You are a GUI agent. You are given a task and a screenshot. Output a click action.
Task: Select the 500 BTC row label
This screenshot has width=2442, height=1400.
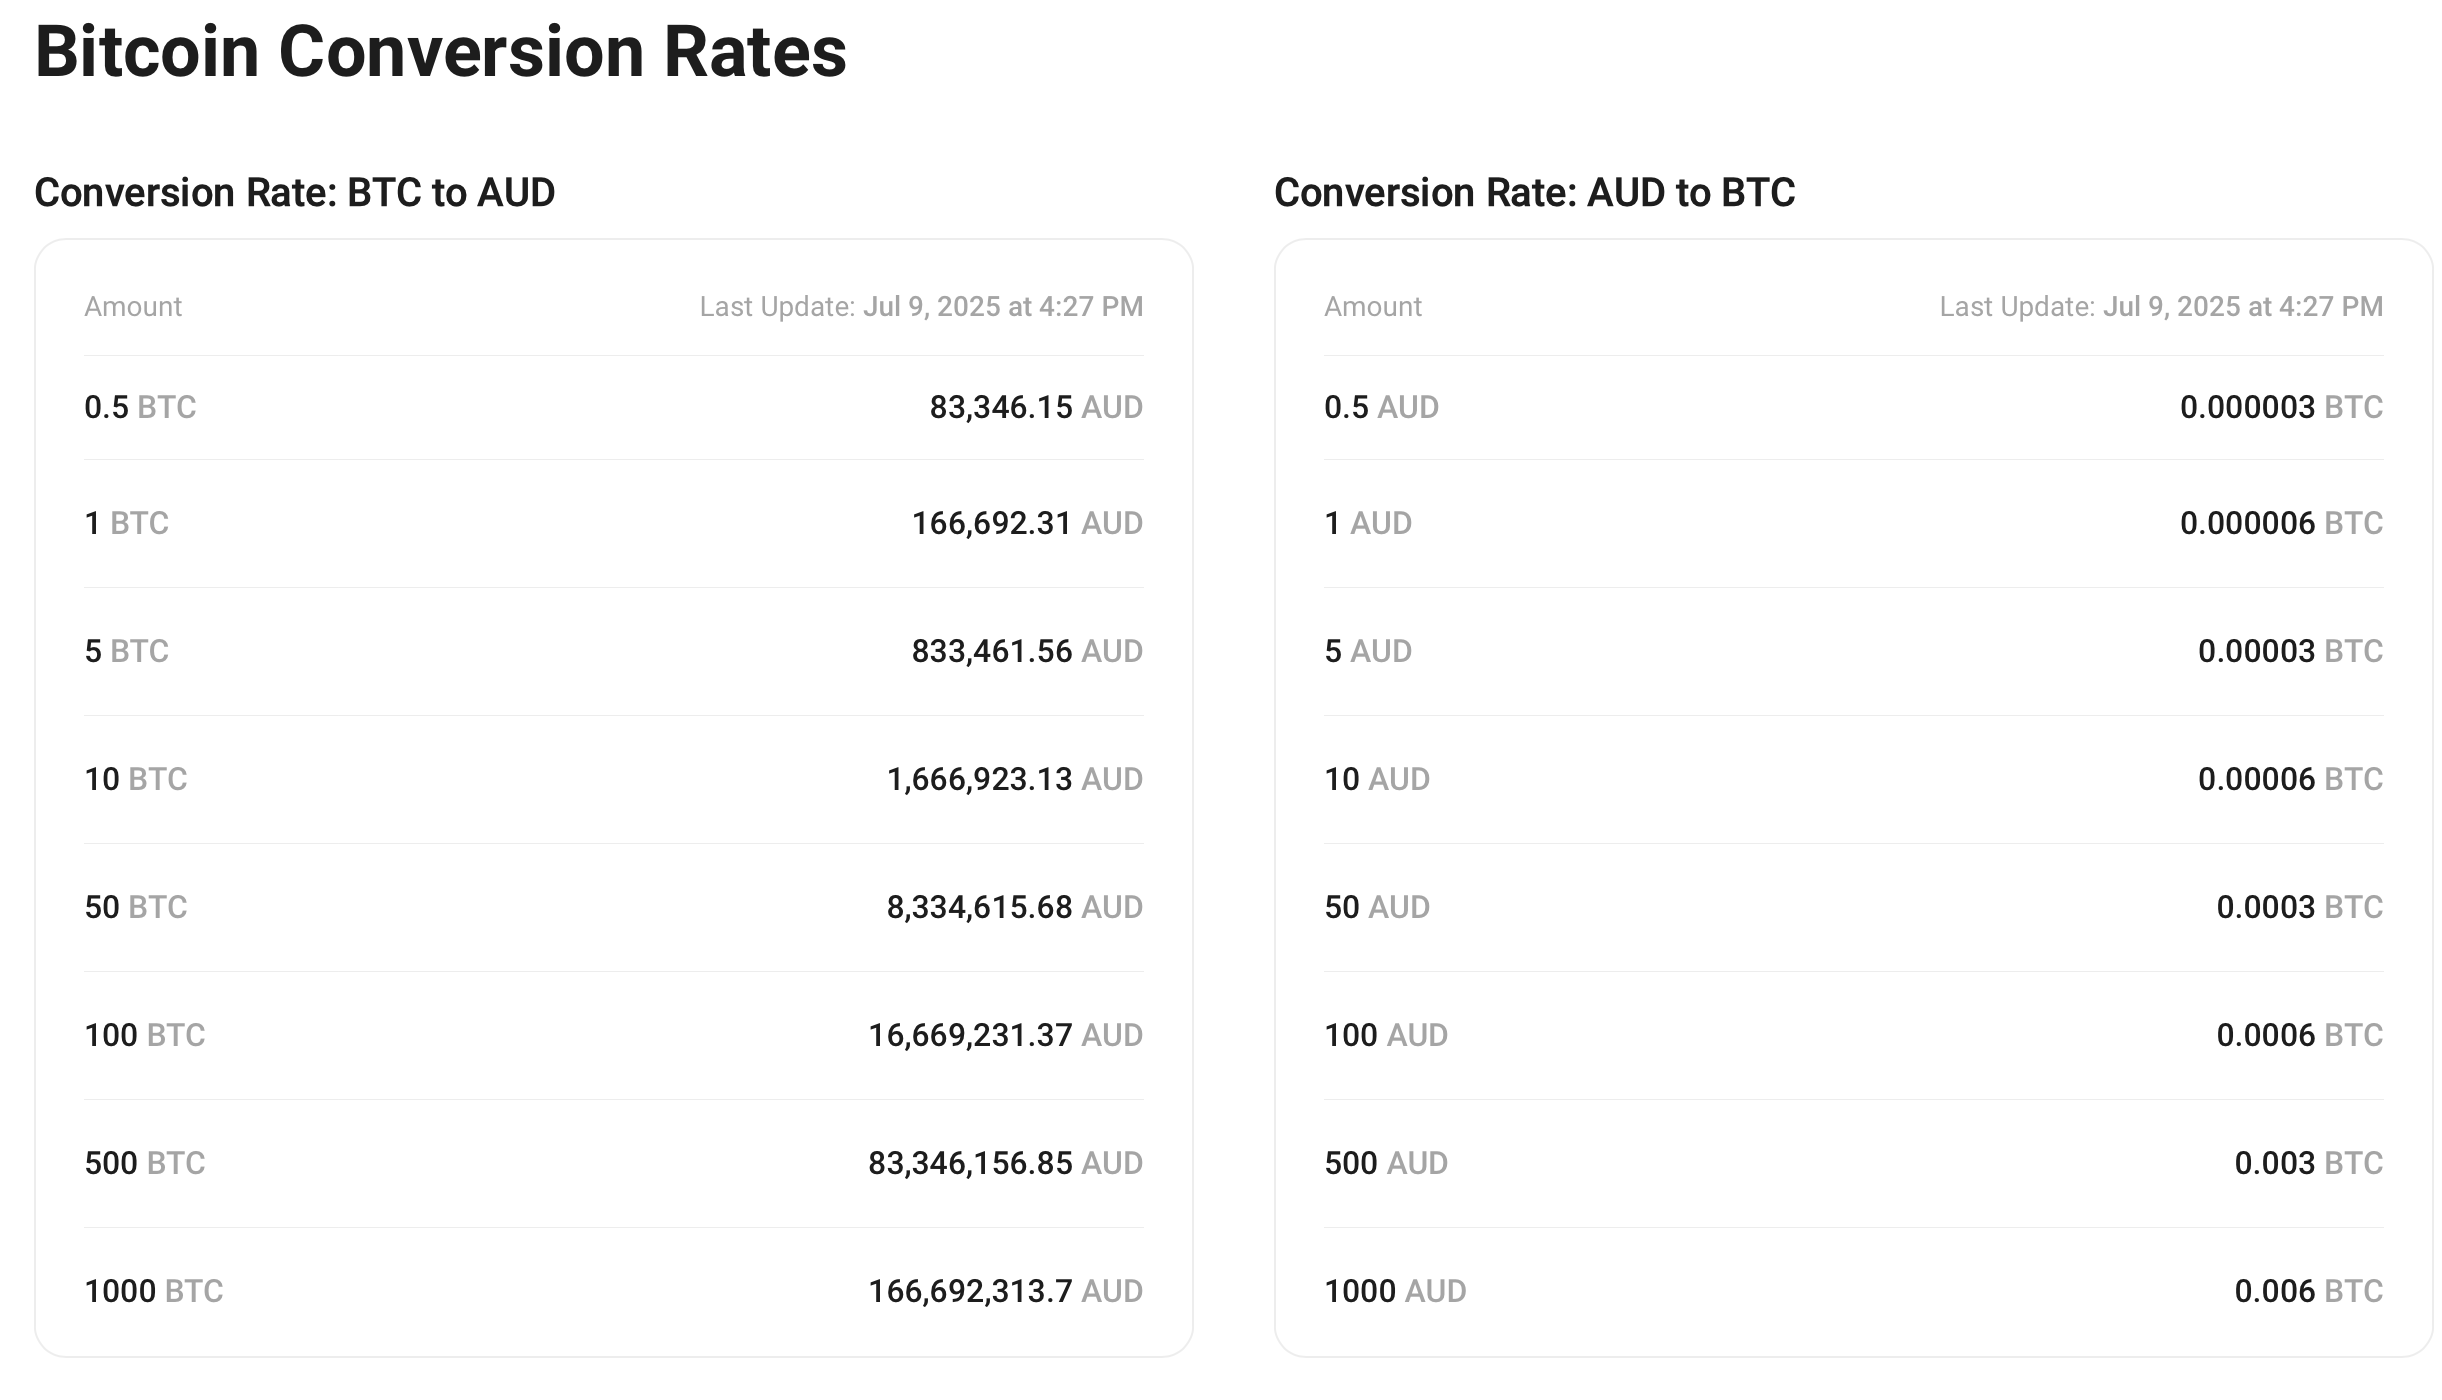[x=144, y=1163]
